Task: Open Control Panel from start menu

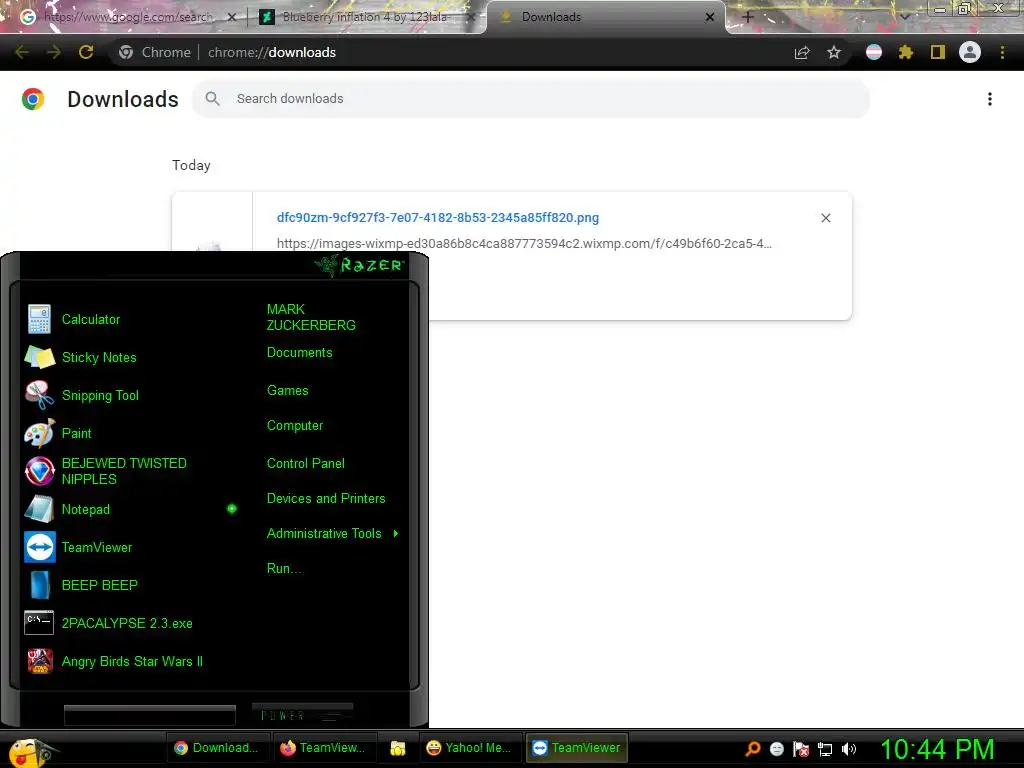Action: point(306,464)
